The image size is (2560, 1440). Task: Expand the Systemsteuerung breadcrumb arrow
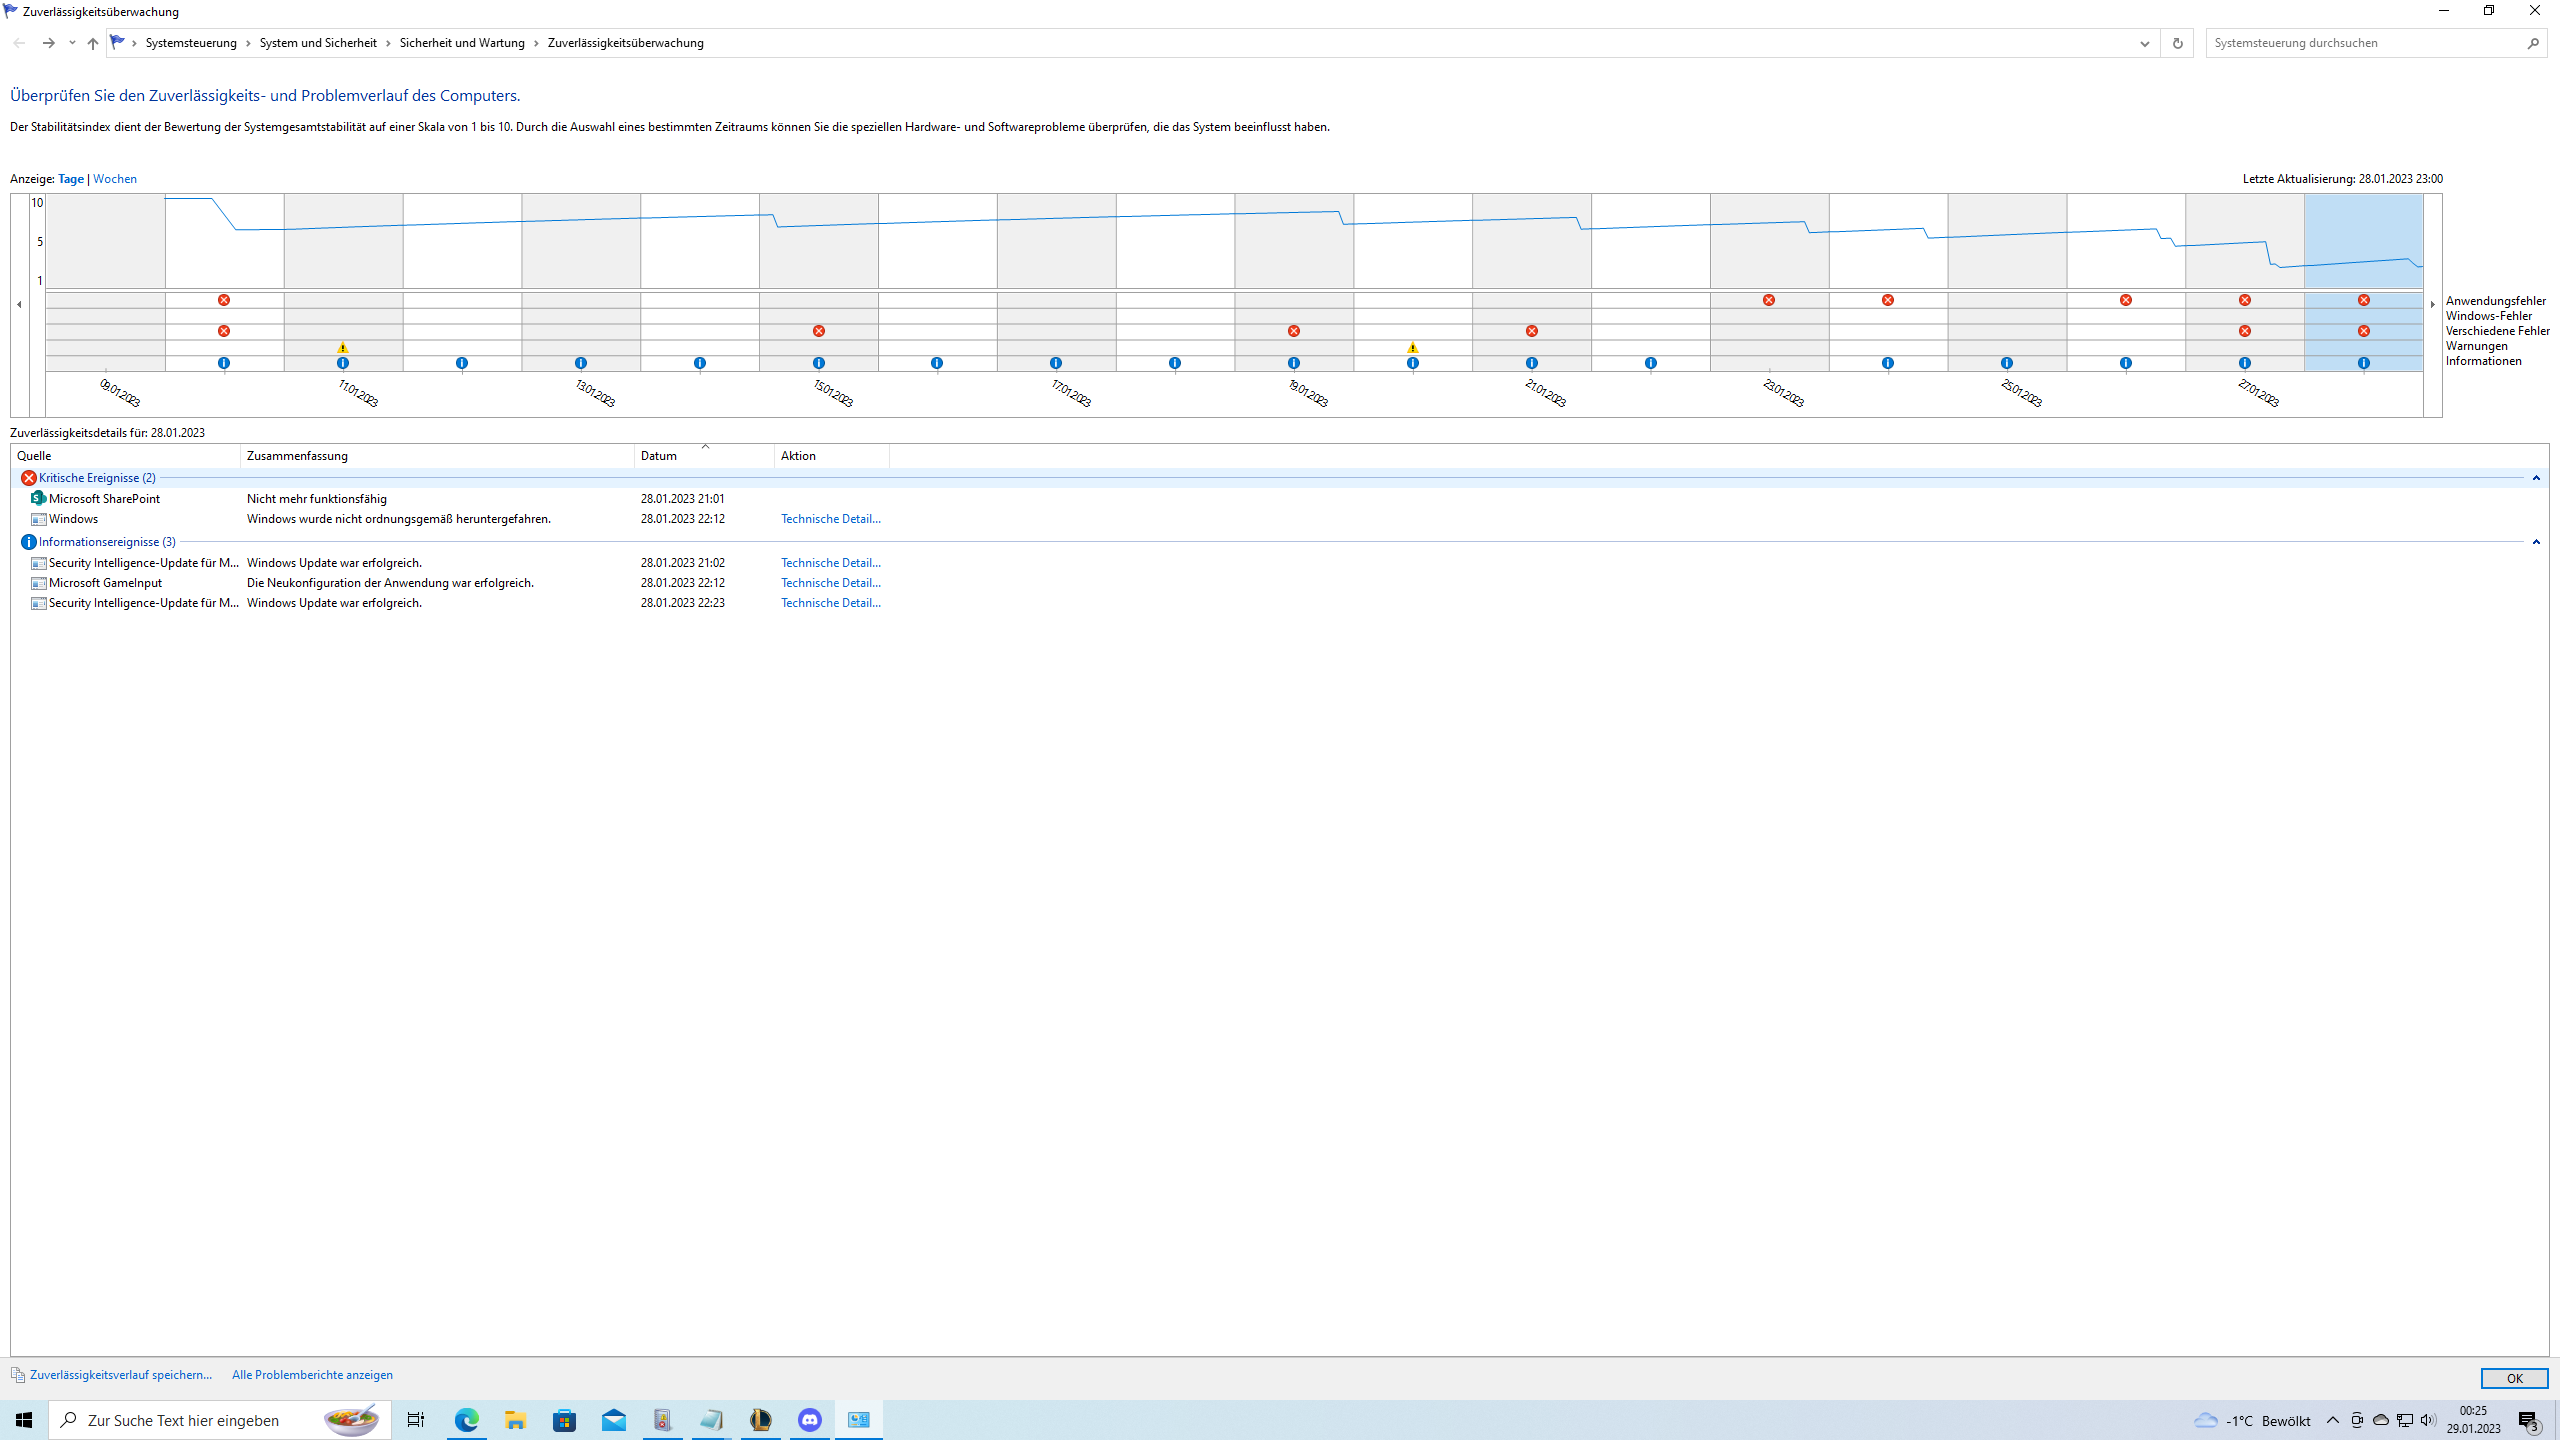(x=248, y=43)
